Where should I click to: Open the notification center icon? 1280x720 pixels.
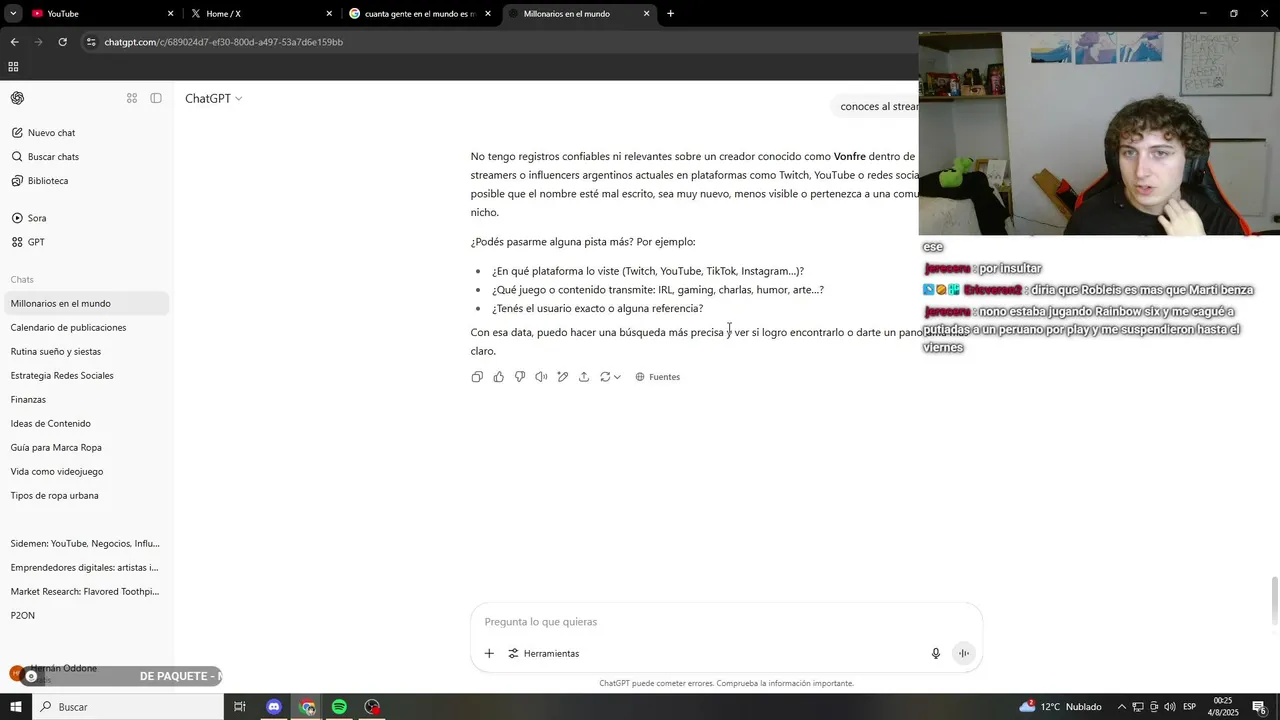(1260, 707)
